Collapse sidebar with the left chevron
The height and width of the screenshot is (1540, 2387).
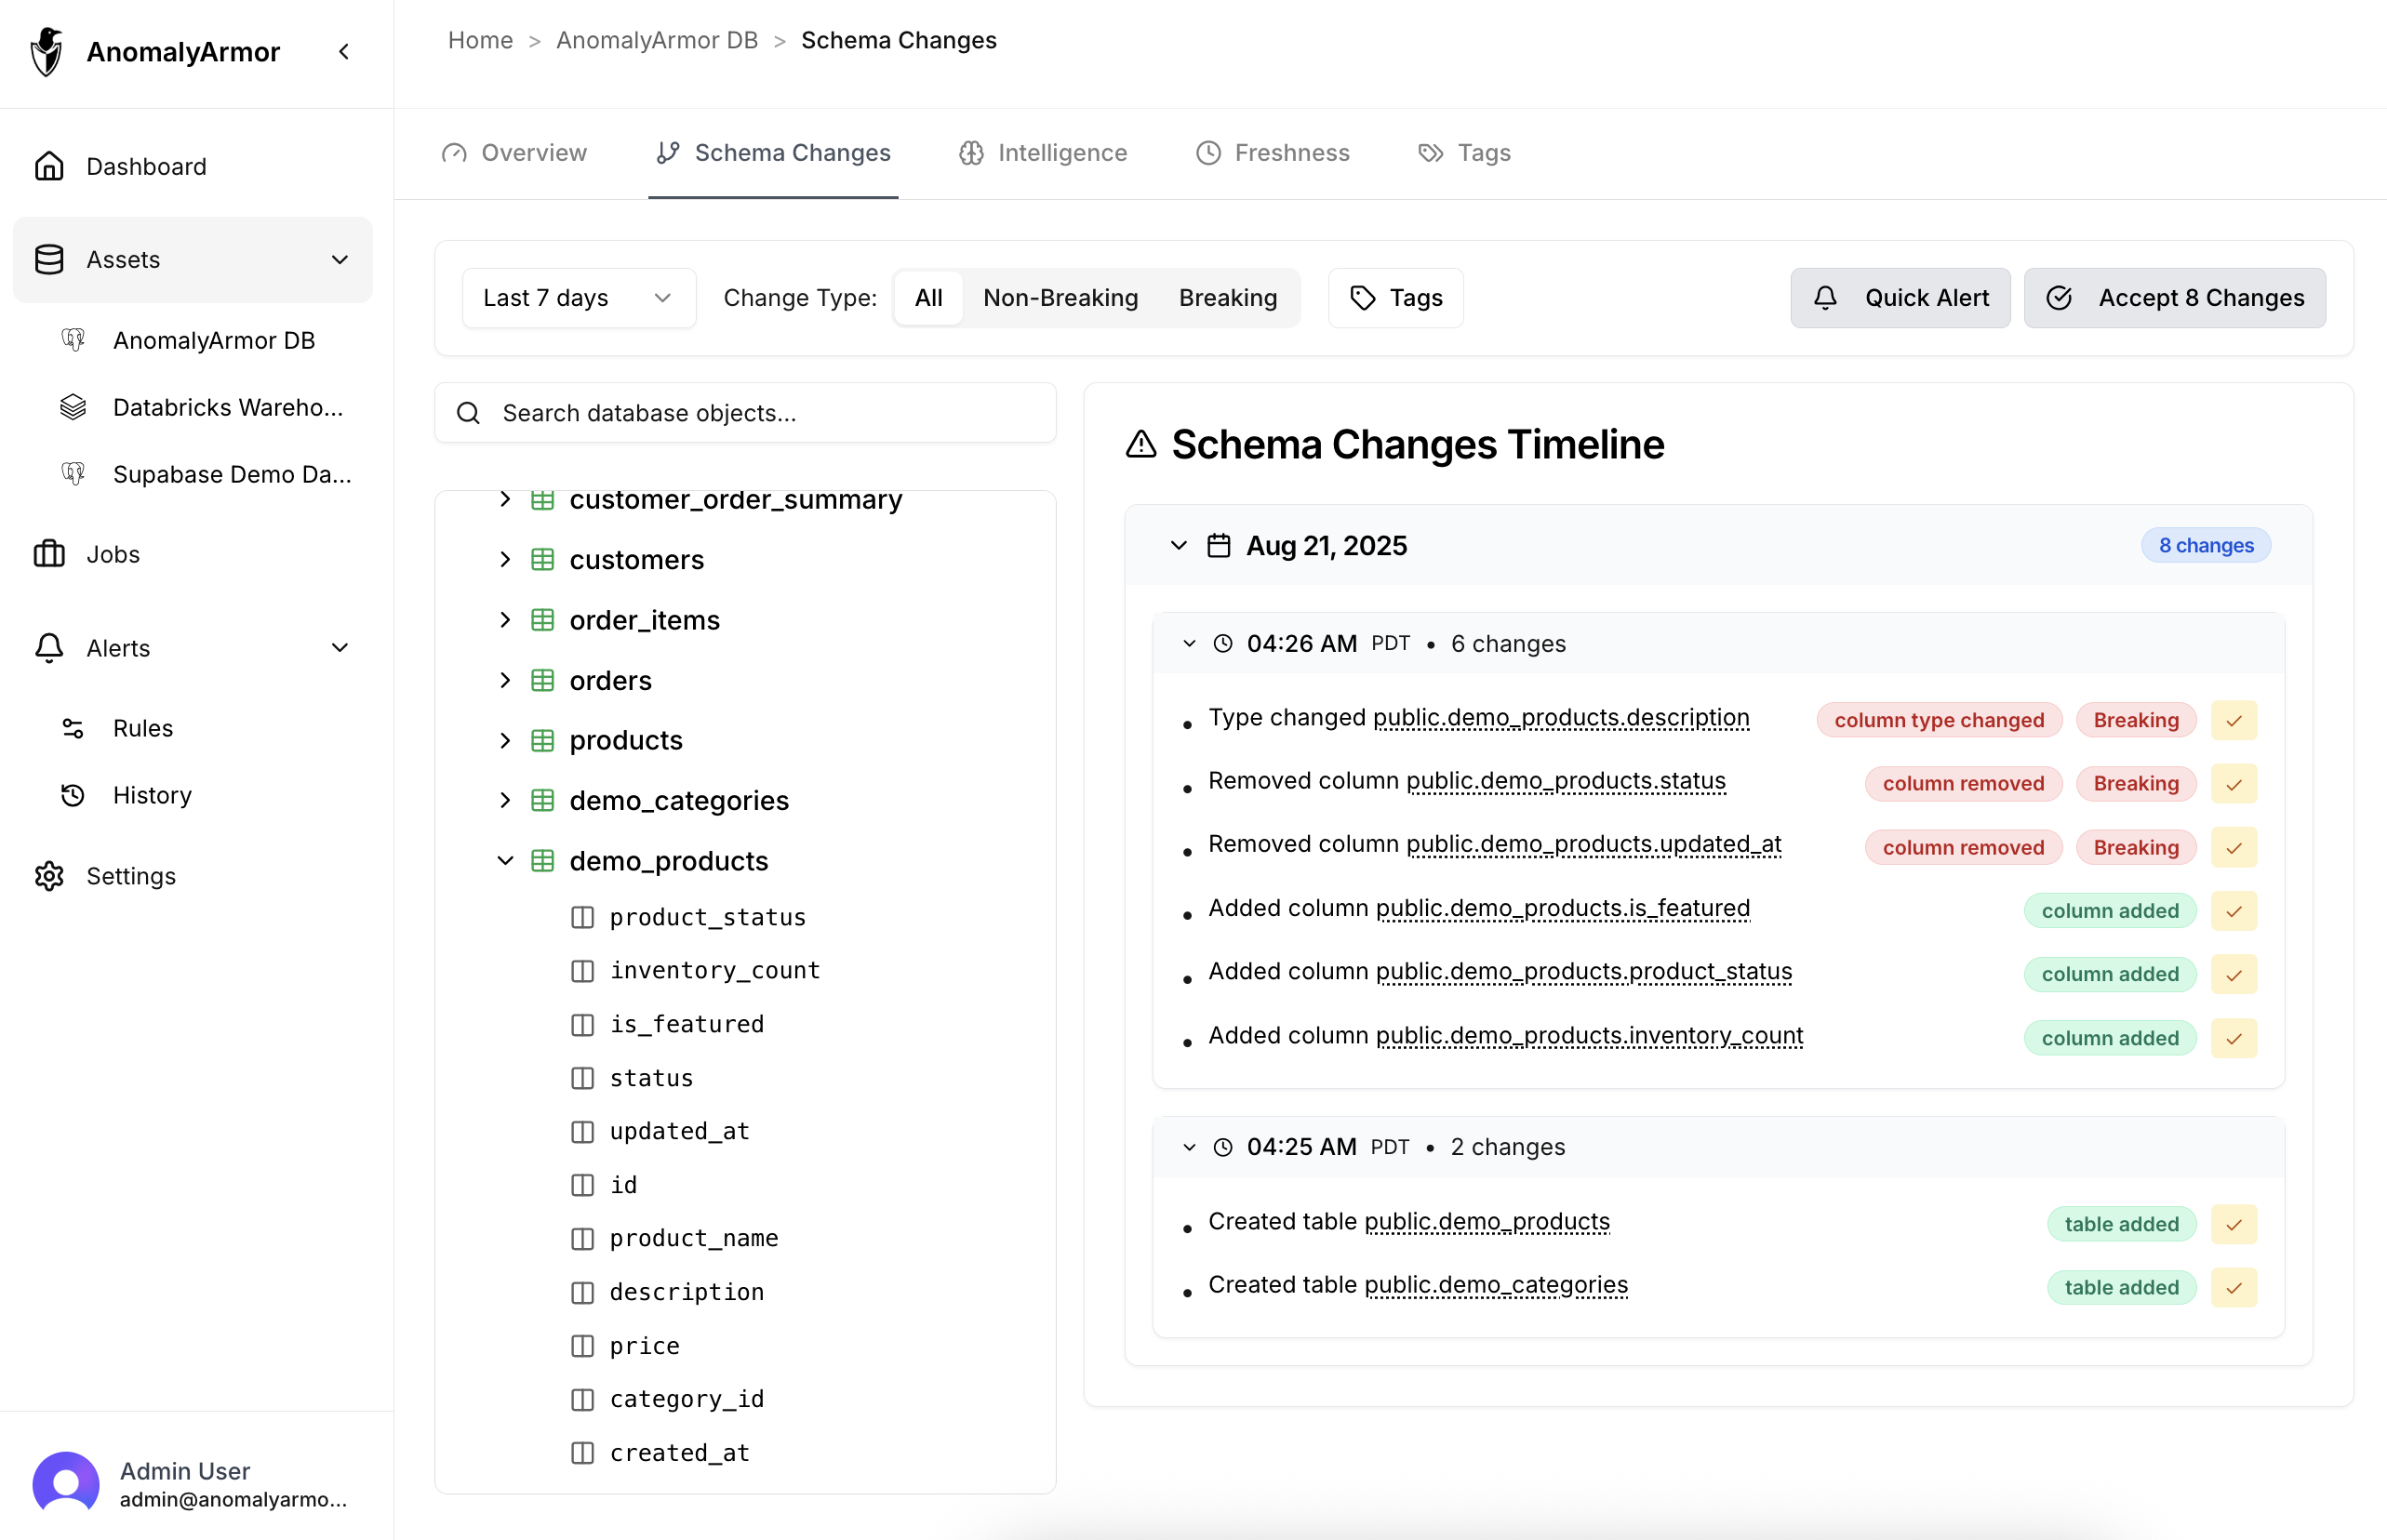pyautogui.click(x=344, y=51)
